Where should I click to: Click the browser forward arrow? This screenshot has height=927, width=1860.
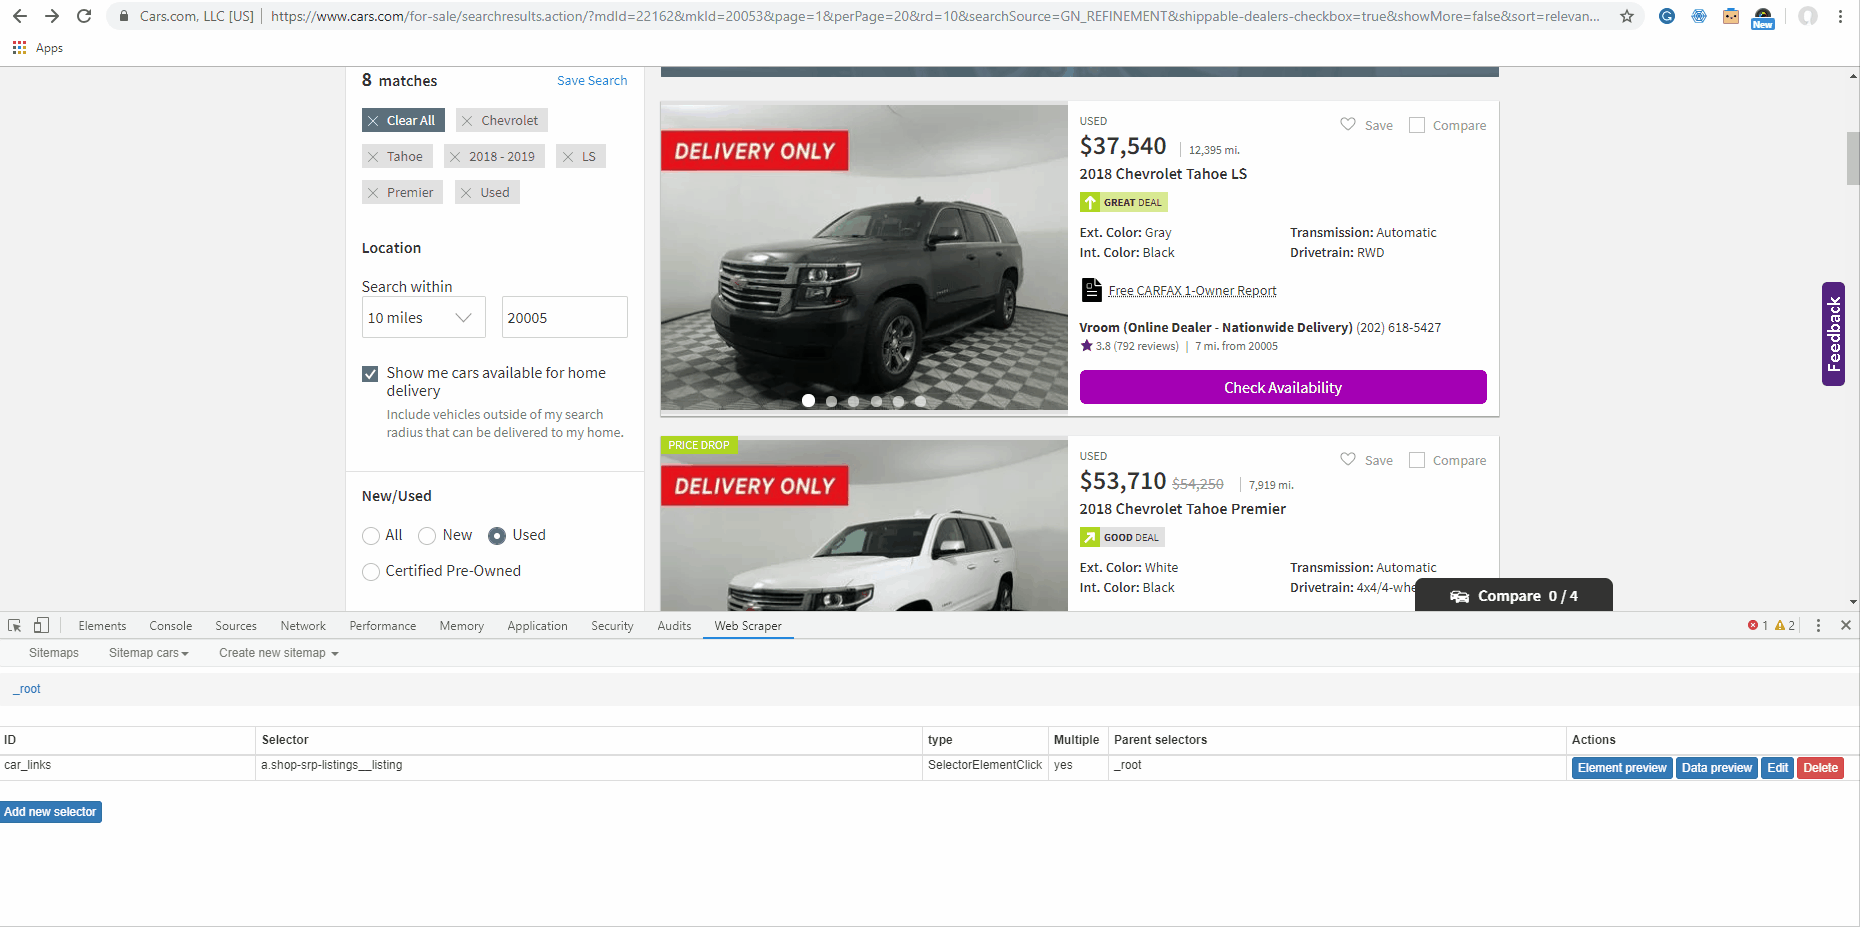[52, 16]
